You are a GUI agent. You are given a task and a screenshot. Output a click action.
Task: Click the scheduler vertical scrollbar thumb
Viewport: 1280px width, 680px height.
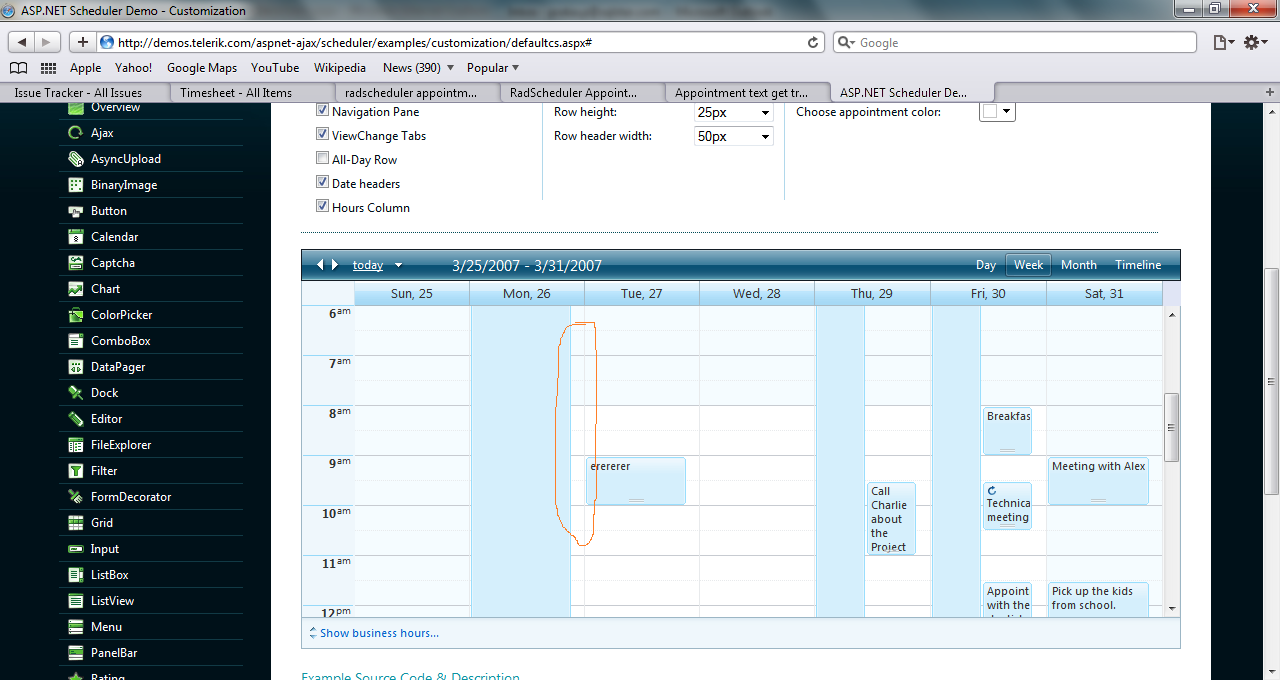pos(1172,427)
